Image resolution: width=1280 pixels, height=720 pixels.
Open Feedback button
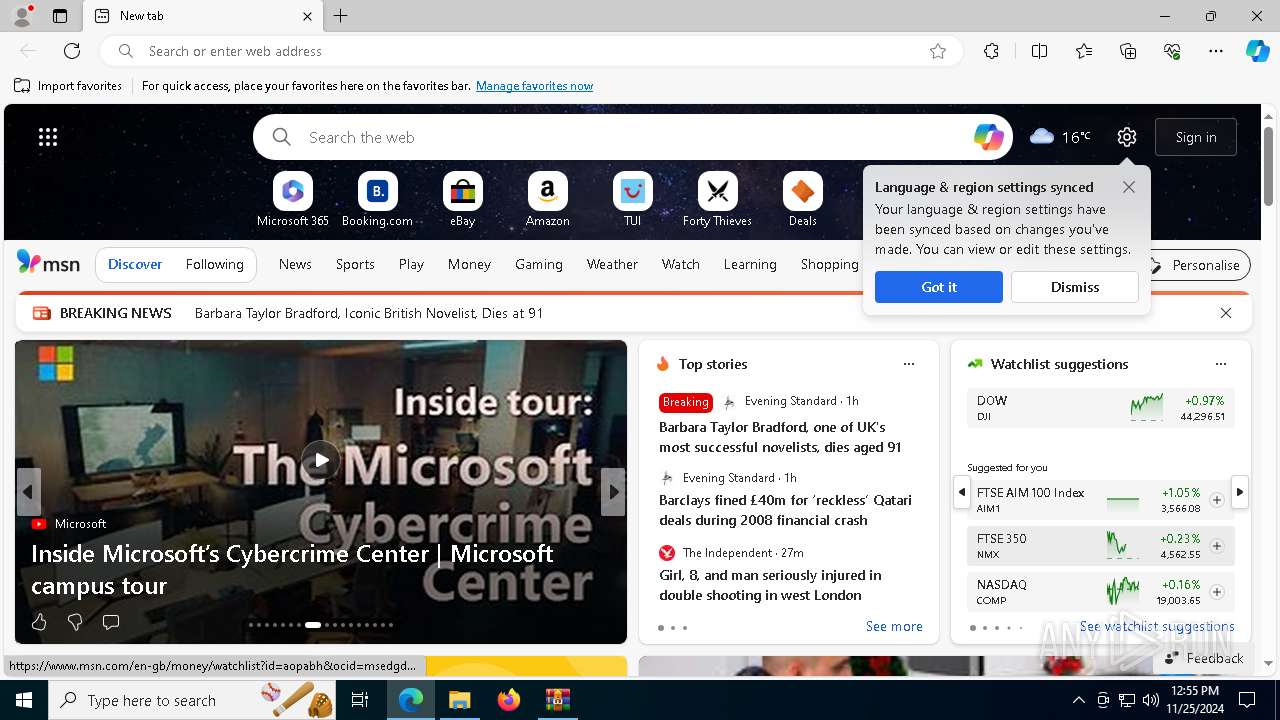(1204, 658)
